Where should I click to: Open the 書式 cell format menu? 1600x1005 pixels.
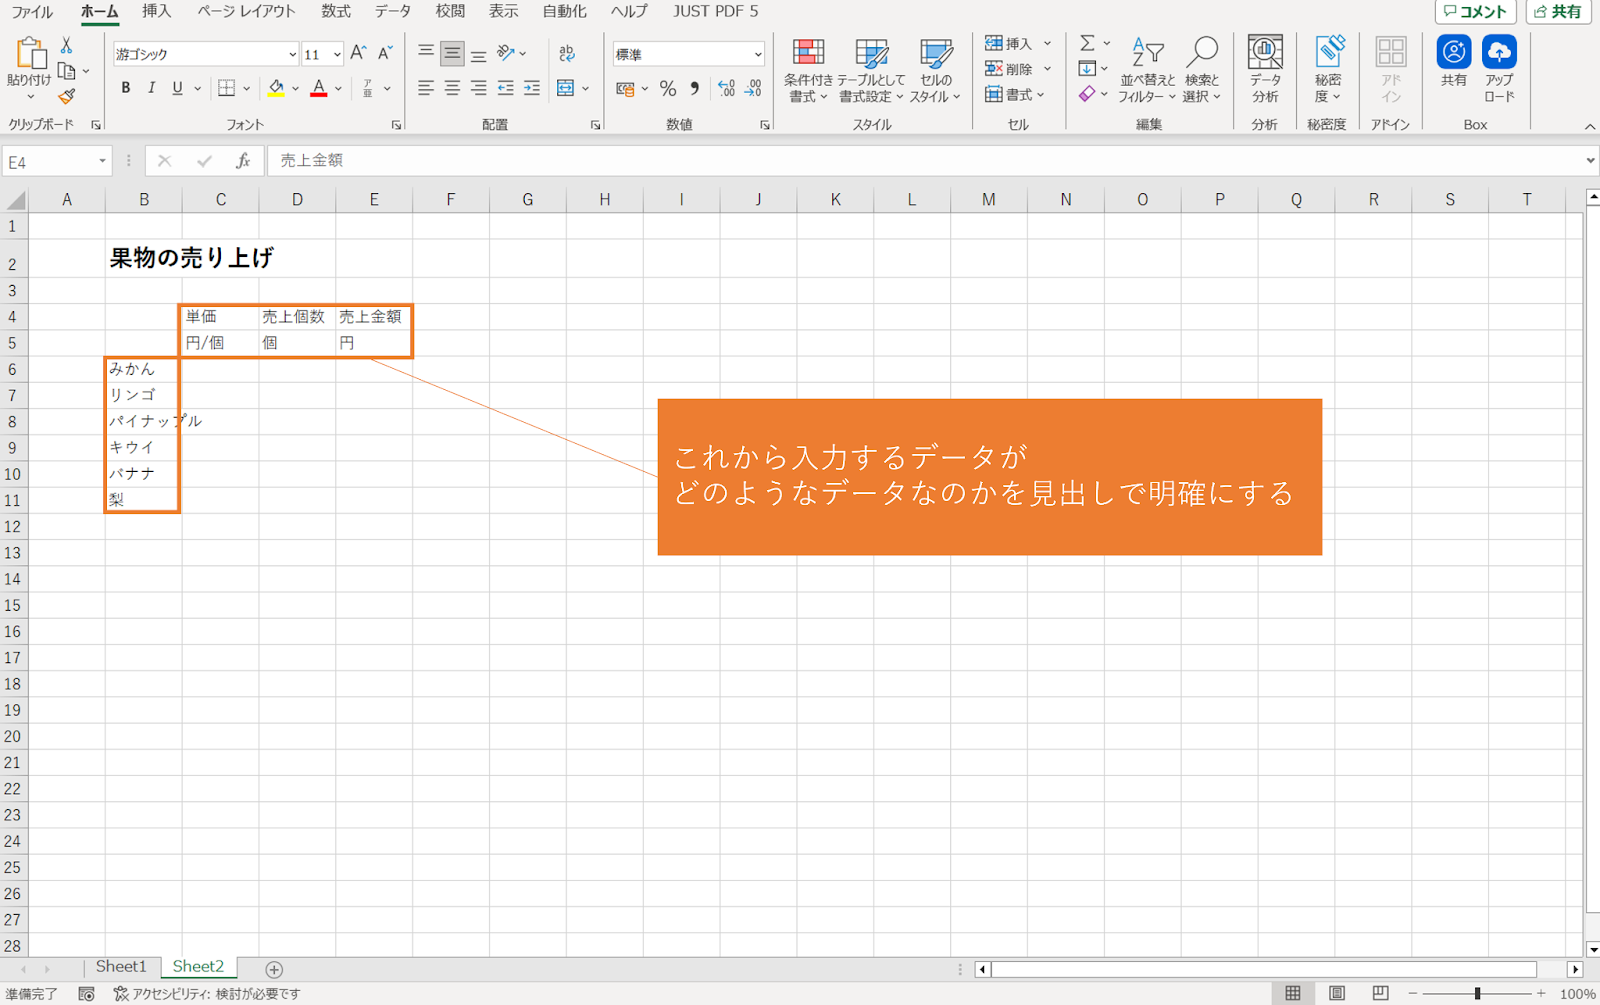pos(1015,95)
